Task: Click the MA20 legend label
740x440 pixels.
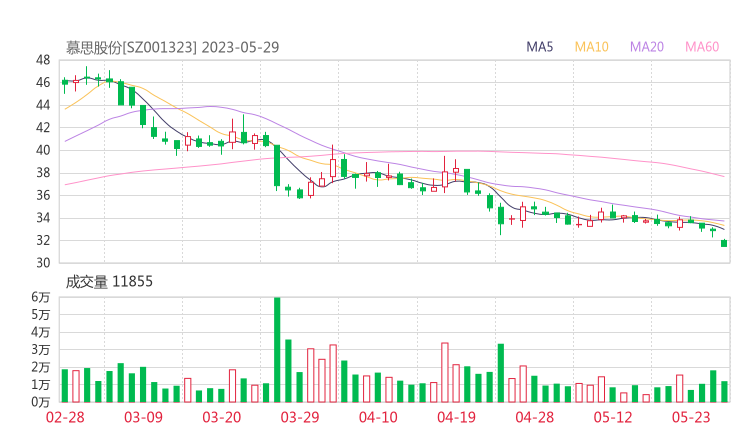Action: (x=647, y=47)
